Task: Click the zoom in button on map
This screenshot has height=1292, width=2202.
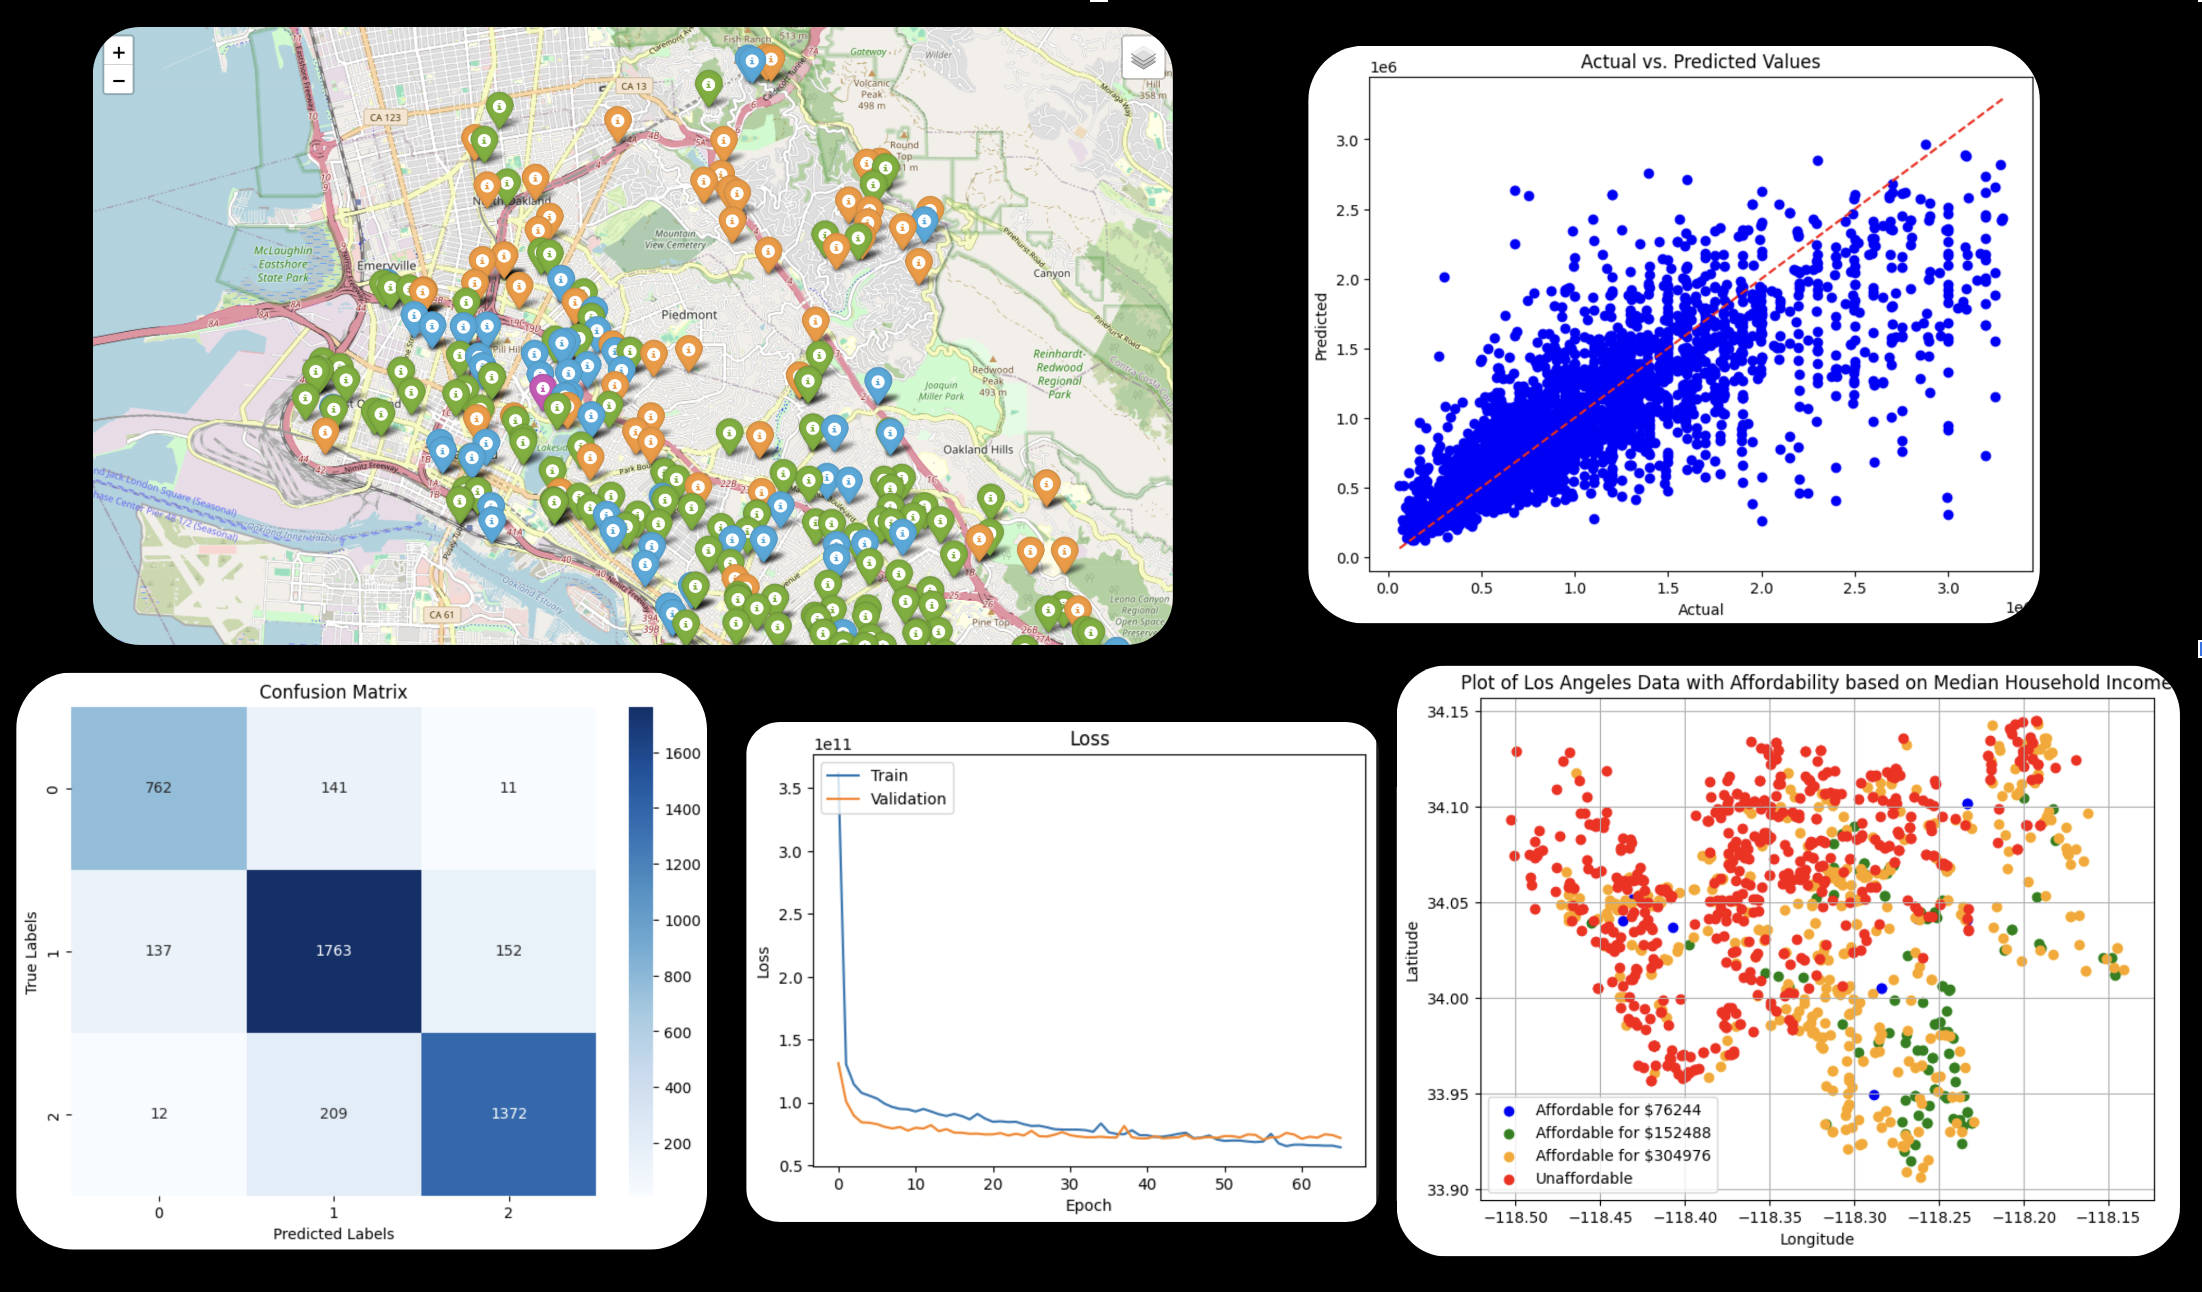Action: [120, 57]
